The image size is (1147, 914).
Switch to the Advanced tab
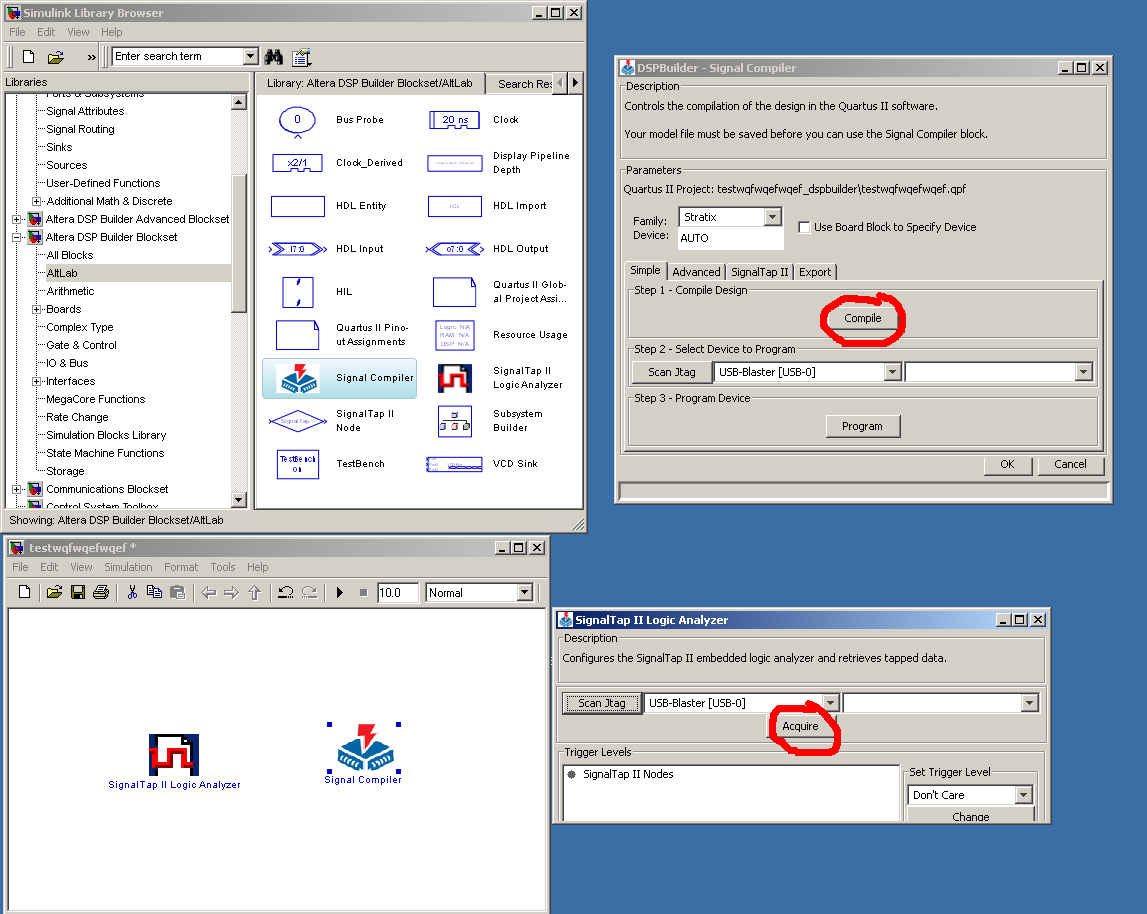coord(696,271)
